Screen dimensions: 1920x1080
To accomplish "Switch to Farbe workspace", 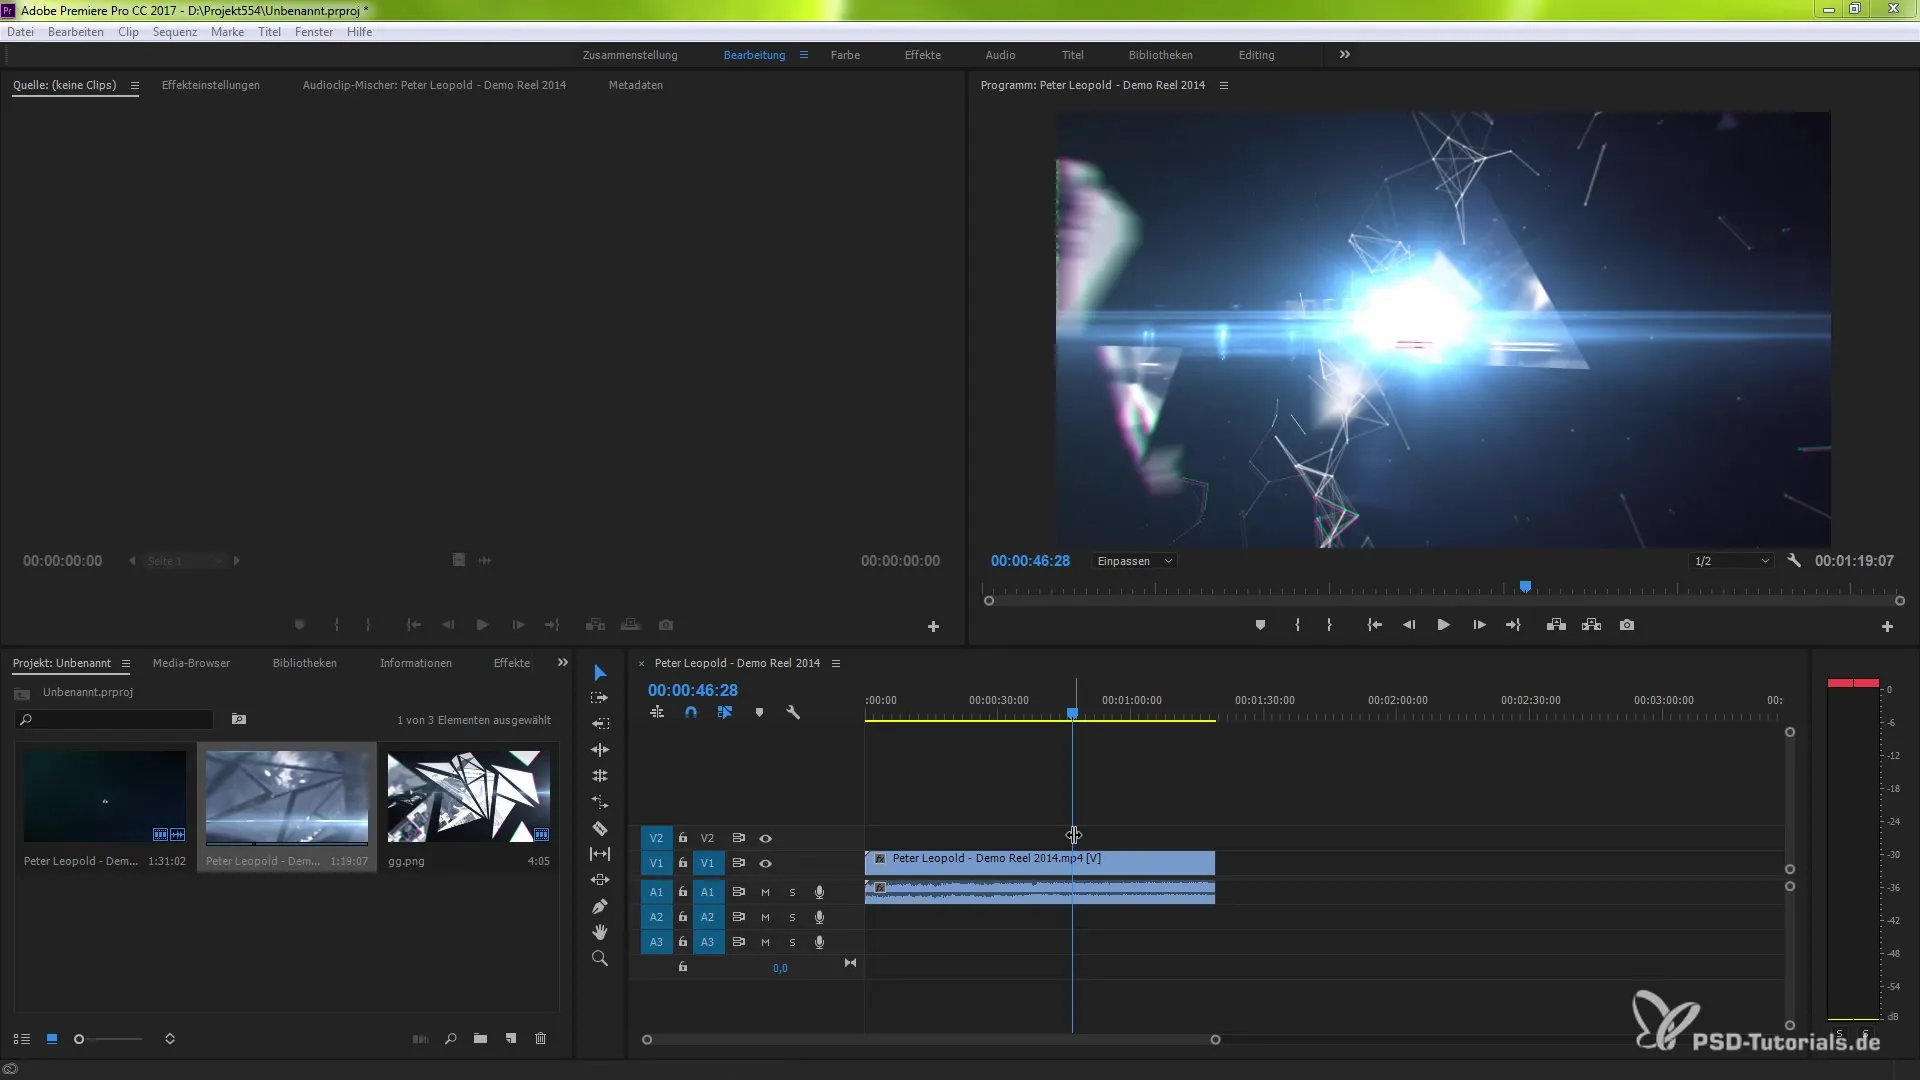I will tap(845, 55).
